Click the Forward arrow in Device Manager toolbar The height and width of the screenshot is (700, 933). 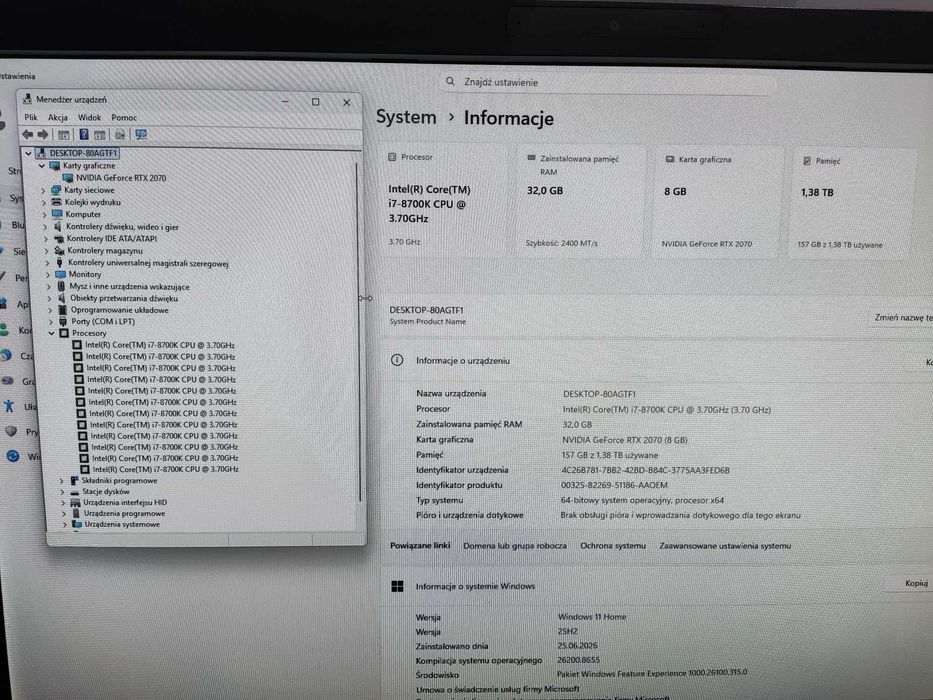pyautogui.click(x=43, y=135)
